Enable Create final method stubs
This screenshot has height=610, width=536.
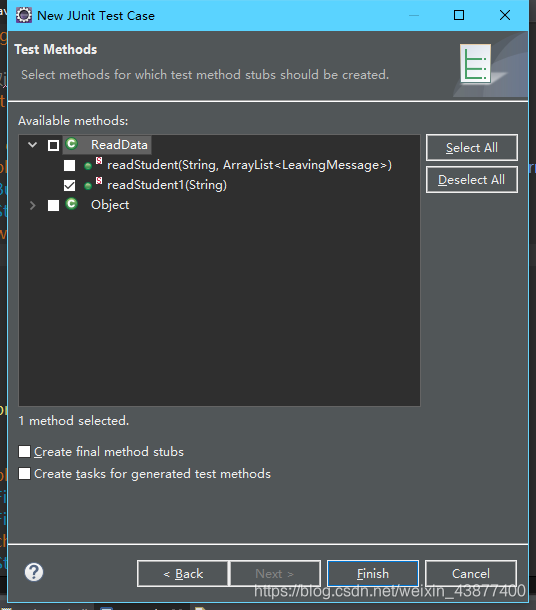pos(25,452)
